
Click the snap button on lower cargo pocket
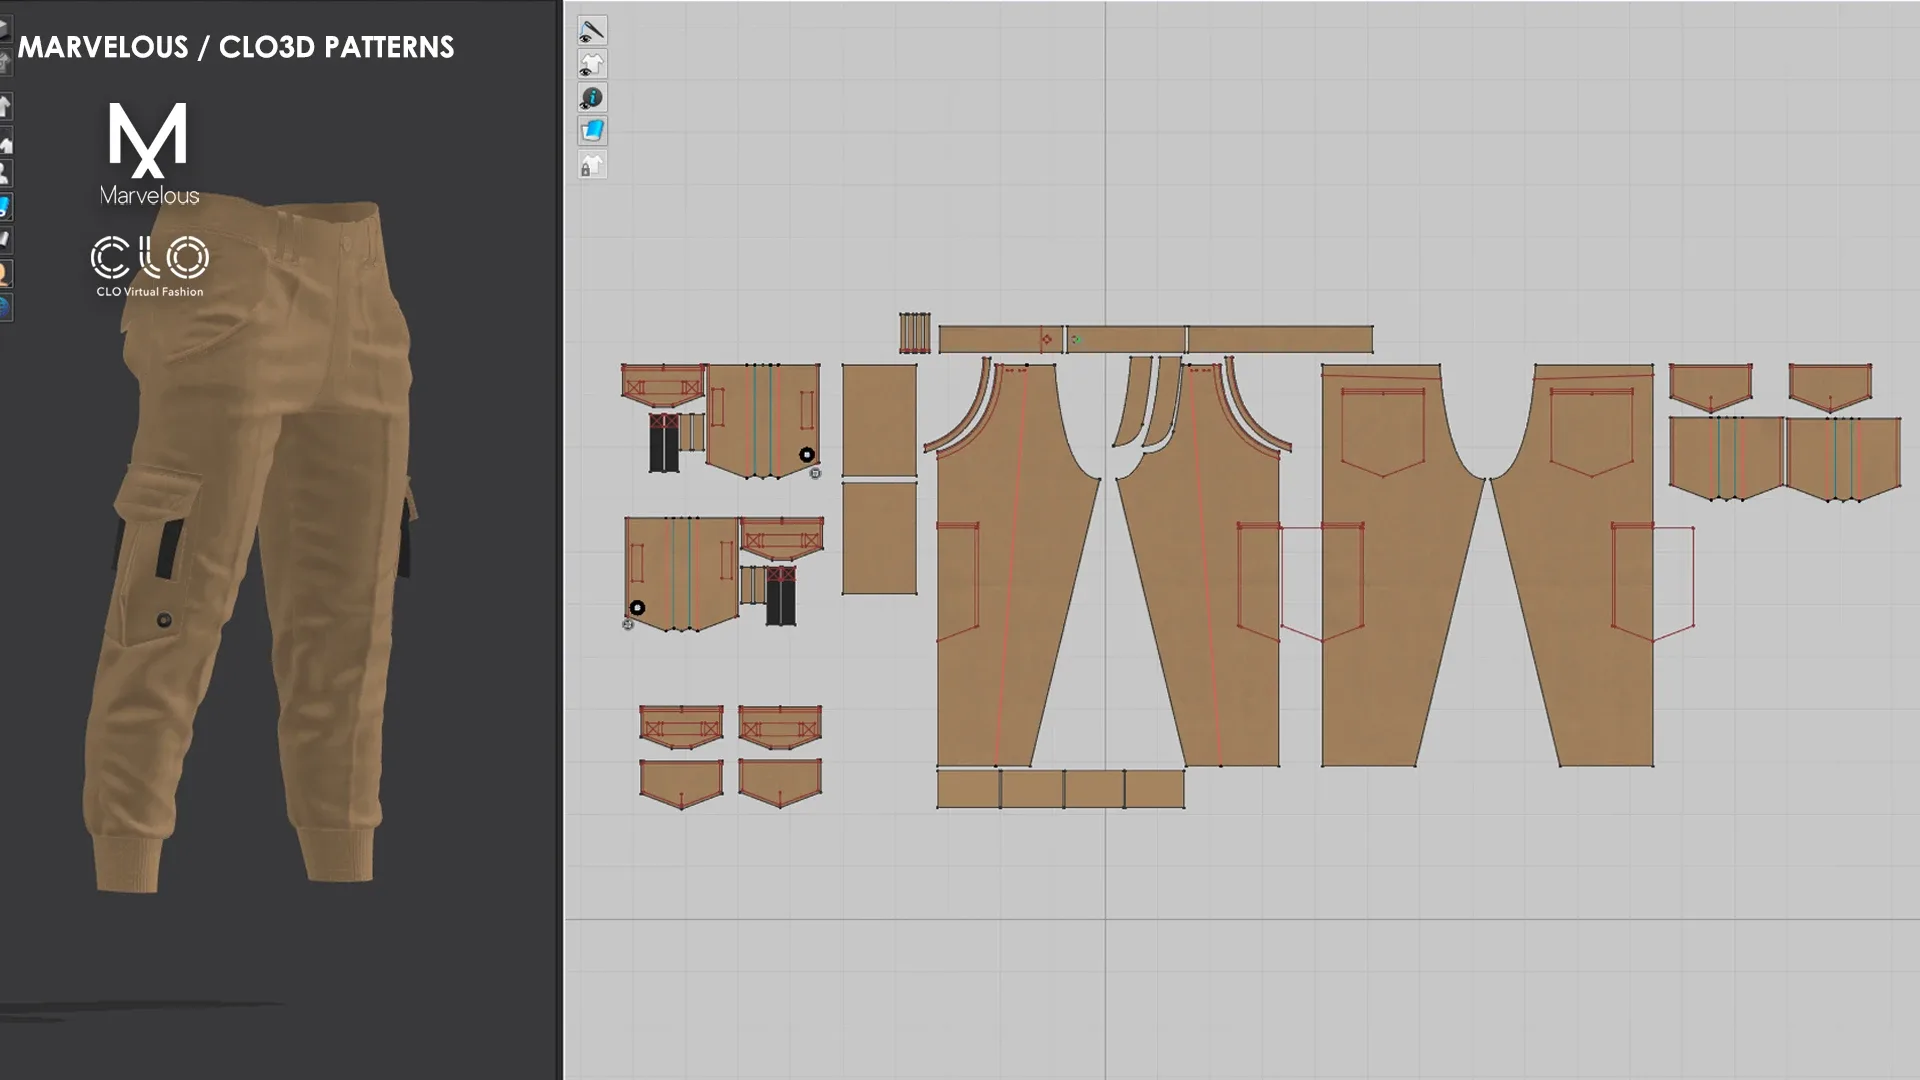[x=637, y=608]
